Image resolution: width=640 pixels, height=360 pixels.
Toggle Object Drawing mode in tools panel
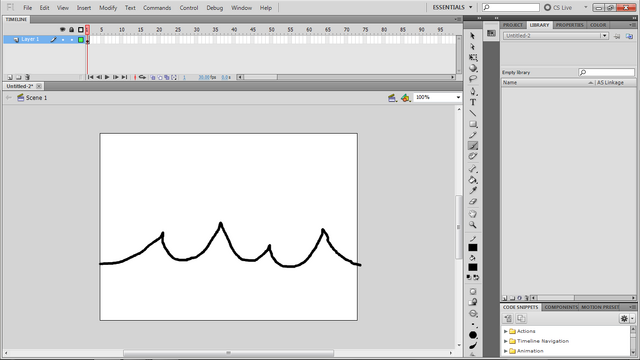pyautogui.click(x=473, y=291)
